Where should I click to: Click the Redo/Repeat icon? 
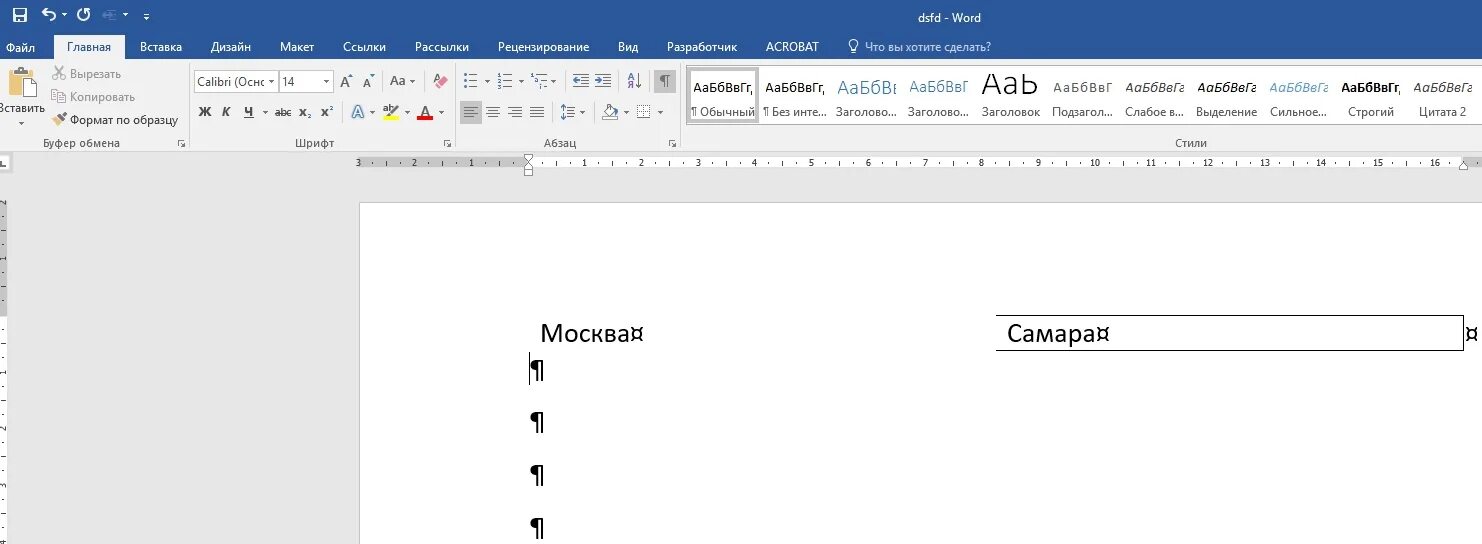(83, 16)
